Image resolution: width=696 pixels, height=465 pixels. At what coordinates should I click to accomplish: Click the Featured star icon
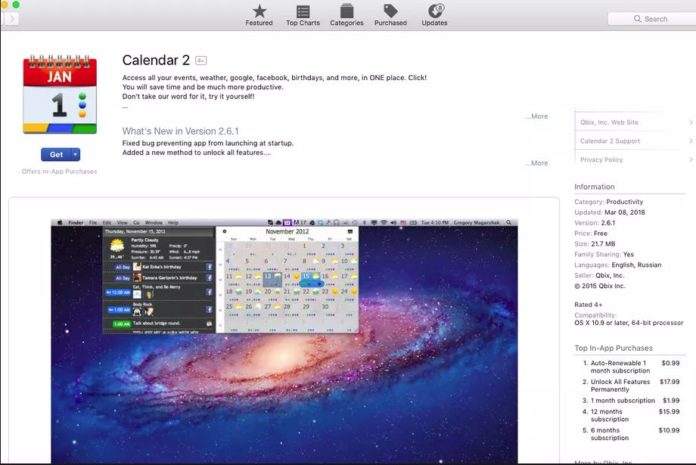(259, 11)
